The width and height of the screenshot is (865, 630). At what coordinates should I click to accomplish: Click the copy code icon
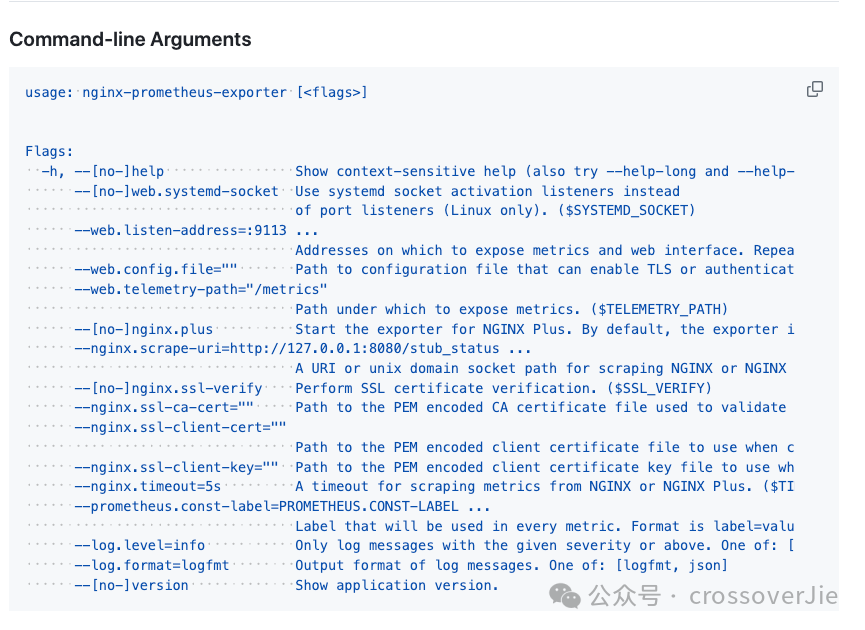click(815, 90)
